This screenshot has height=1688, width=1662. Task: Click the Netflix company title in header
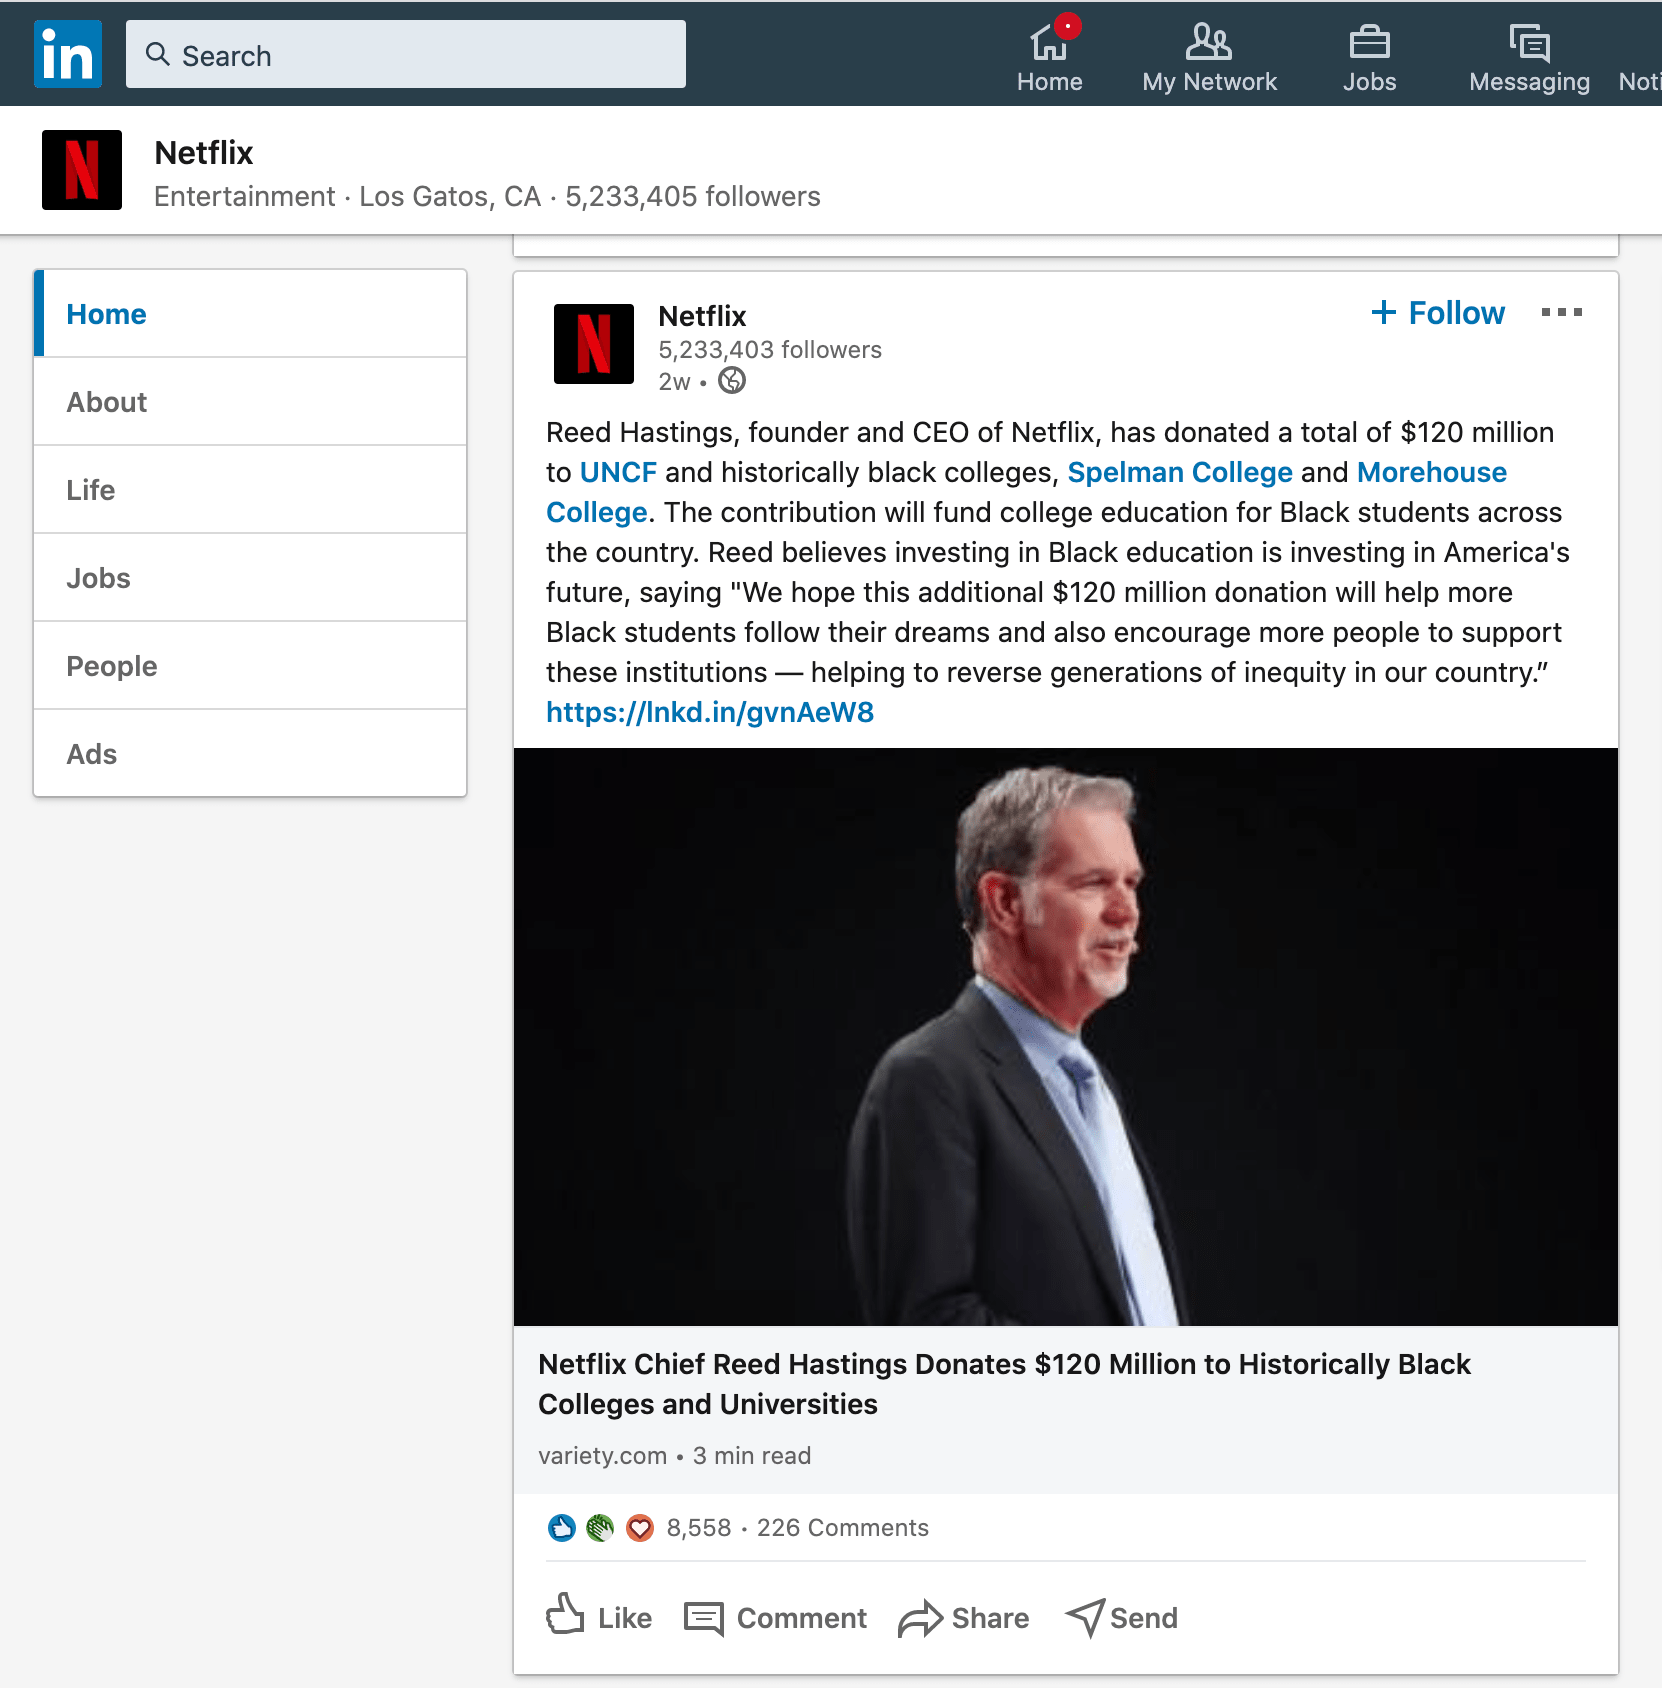click(x=204, y=153)
